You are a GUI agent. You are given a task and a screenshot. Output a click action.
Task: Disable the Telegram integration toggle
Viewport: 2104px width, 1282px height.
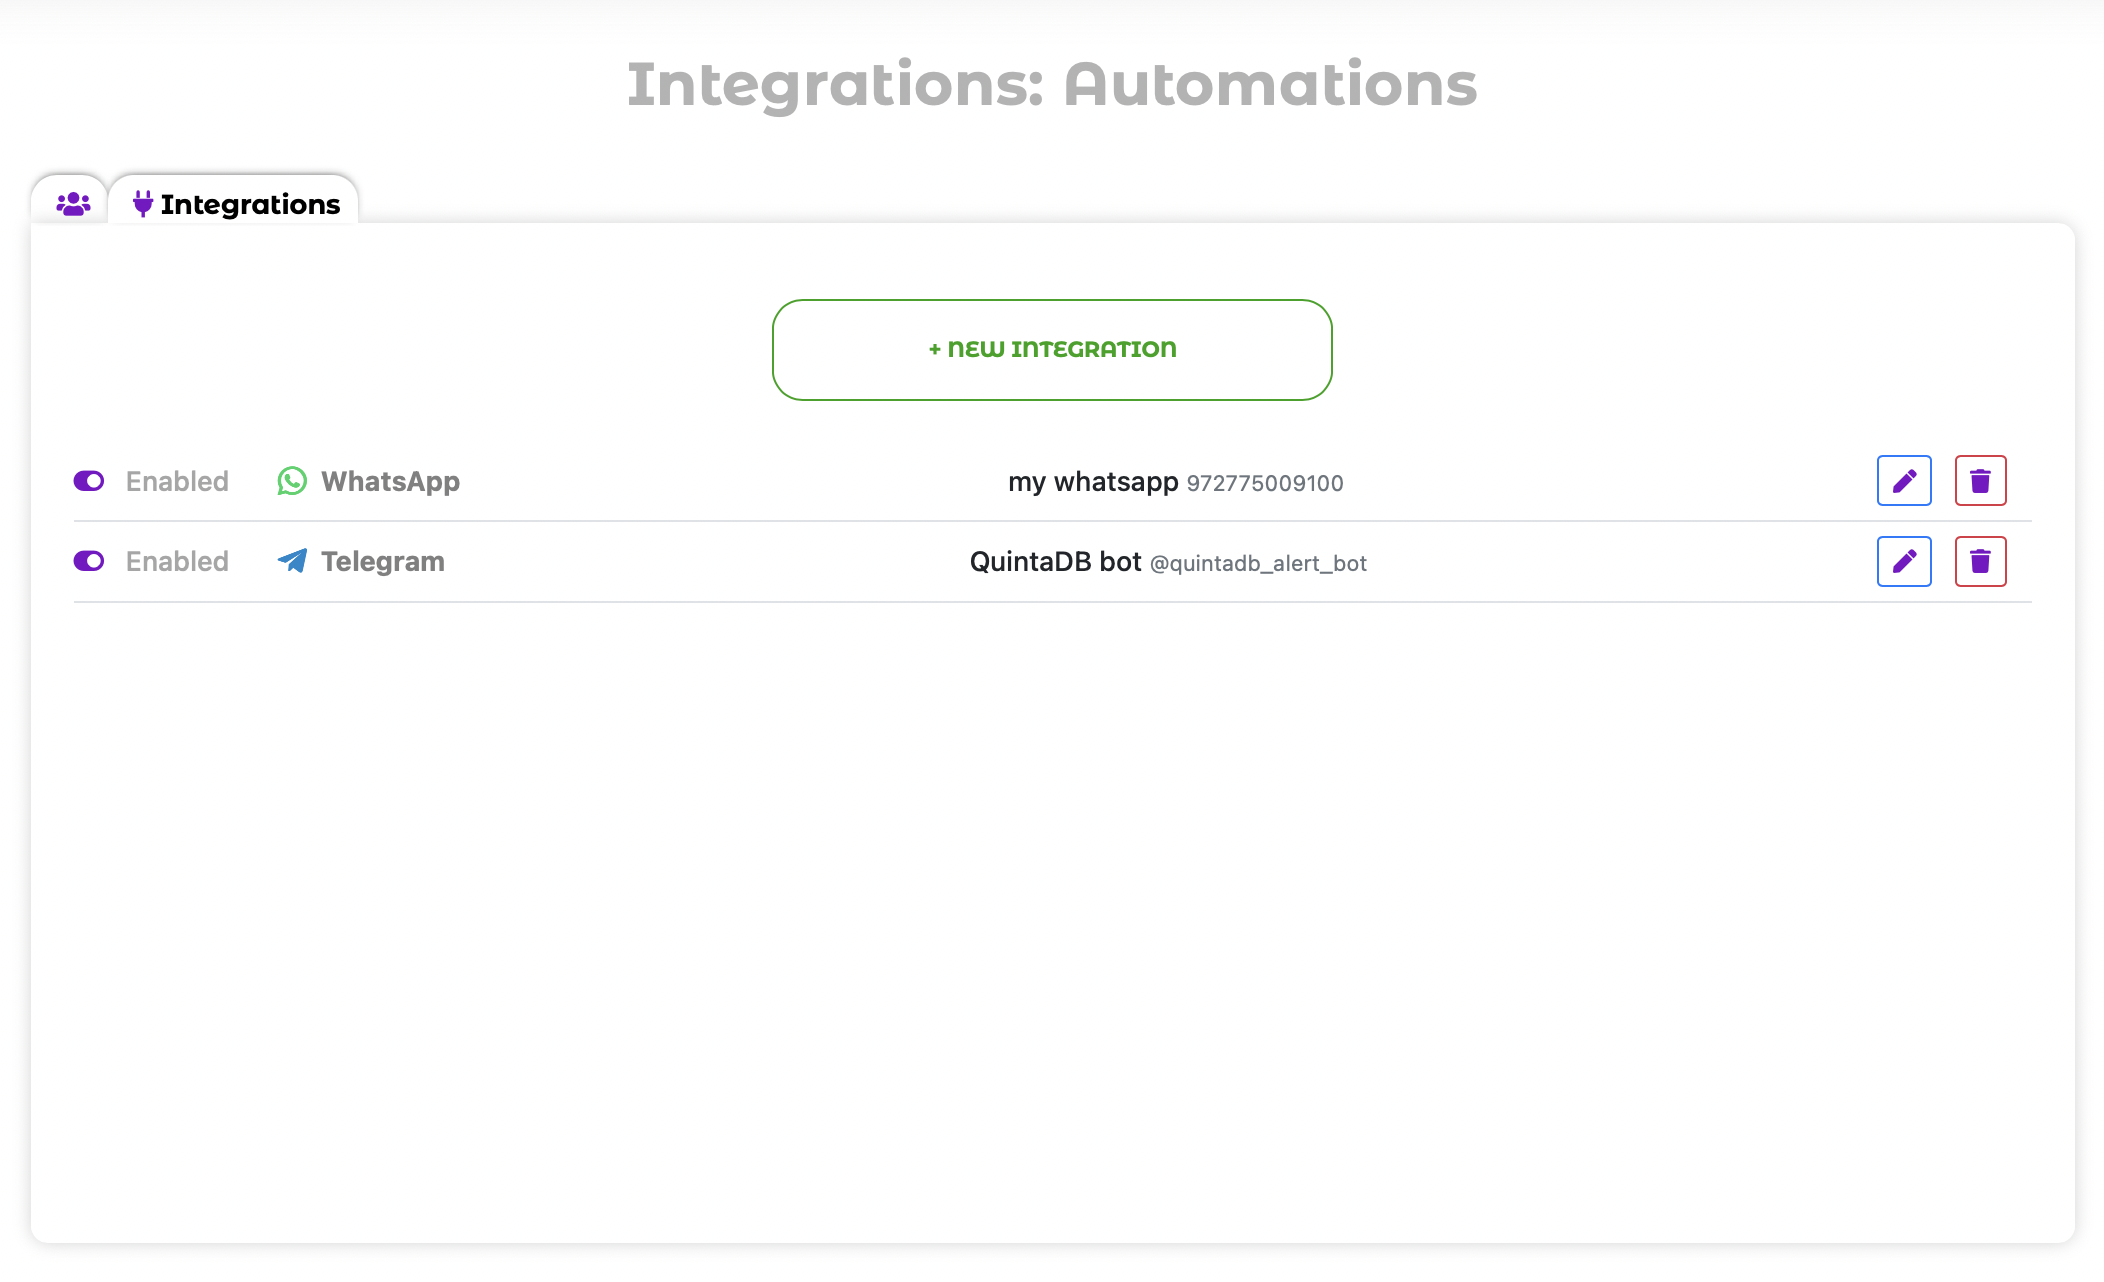89,561
